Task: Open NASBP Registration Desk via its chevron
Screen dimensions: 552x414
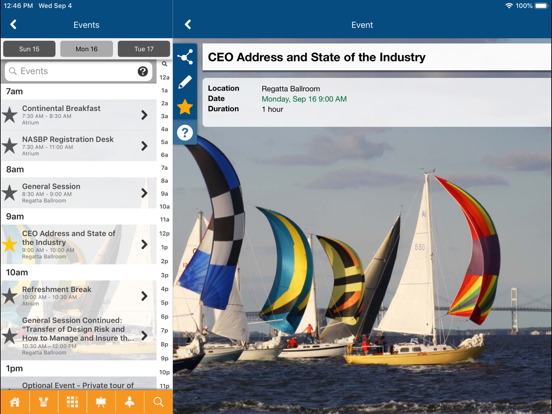Action: click(x=144, y=146)
